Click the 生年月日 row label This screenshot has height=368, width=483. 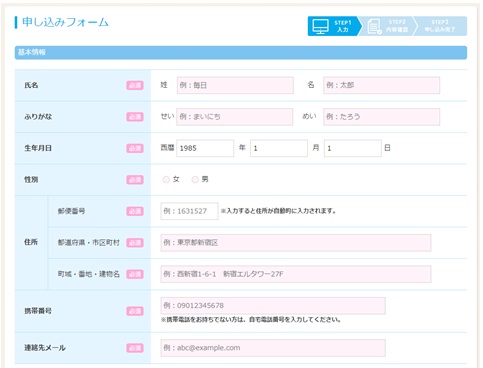pyautogui.click(x=38, y=148)
